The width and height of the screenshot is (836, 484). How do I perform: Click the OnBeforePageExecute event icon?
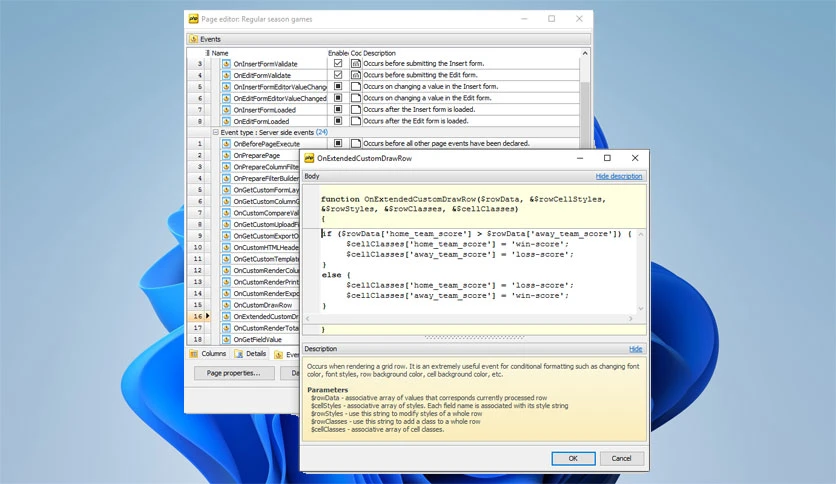[226, 144]
